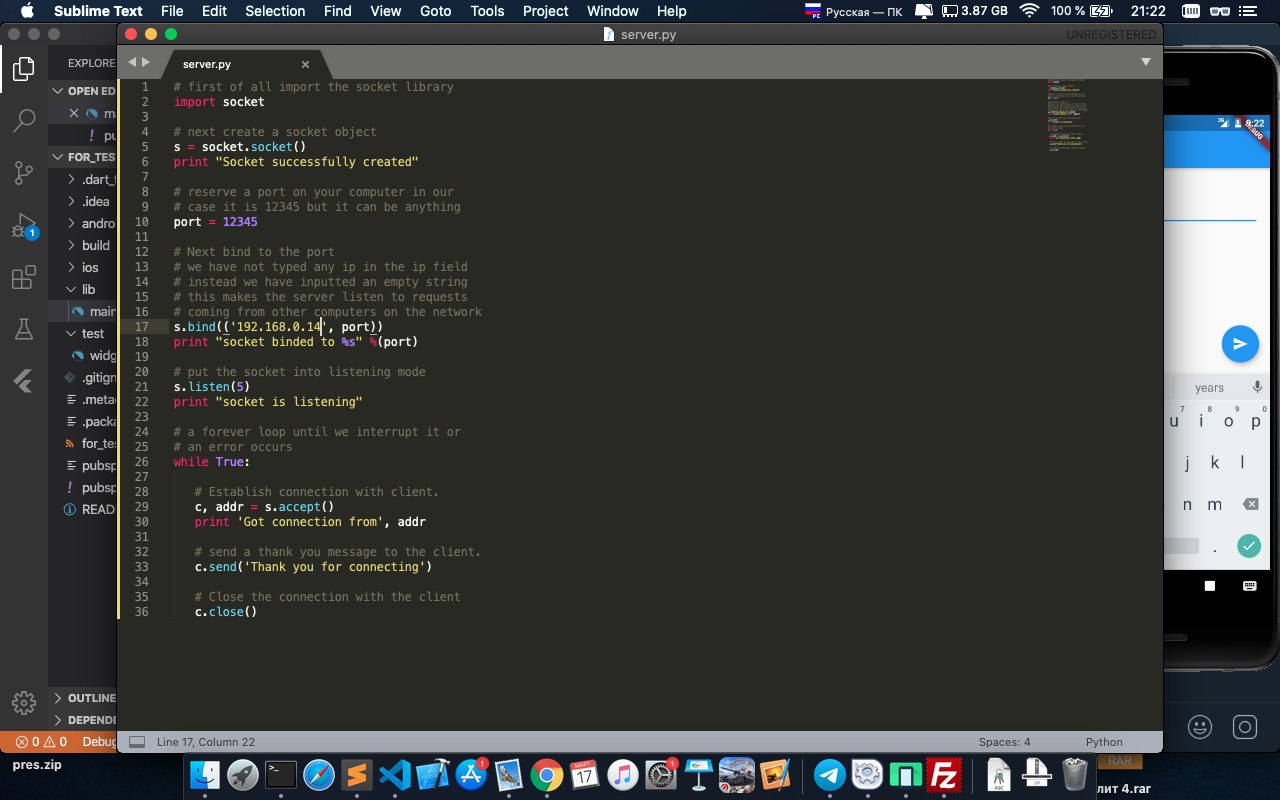Screen dimensions: 1280x800
Task: Open Google Chrome from the Dock
Action: pos(546,775)
